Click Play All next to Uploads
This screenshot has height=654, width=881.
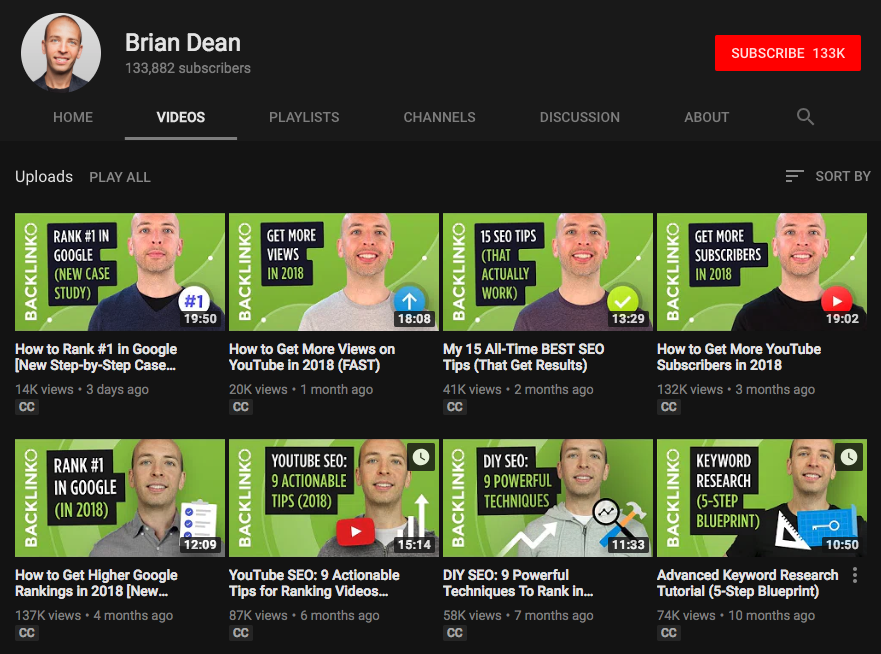tap(120, 177)
